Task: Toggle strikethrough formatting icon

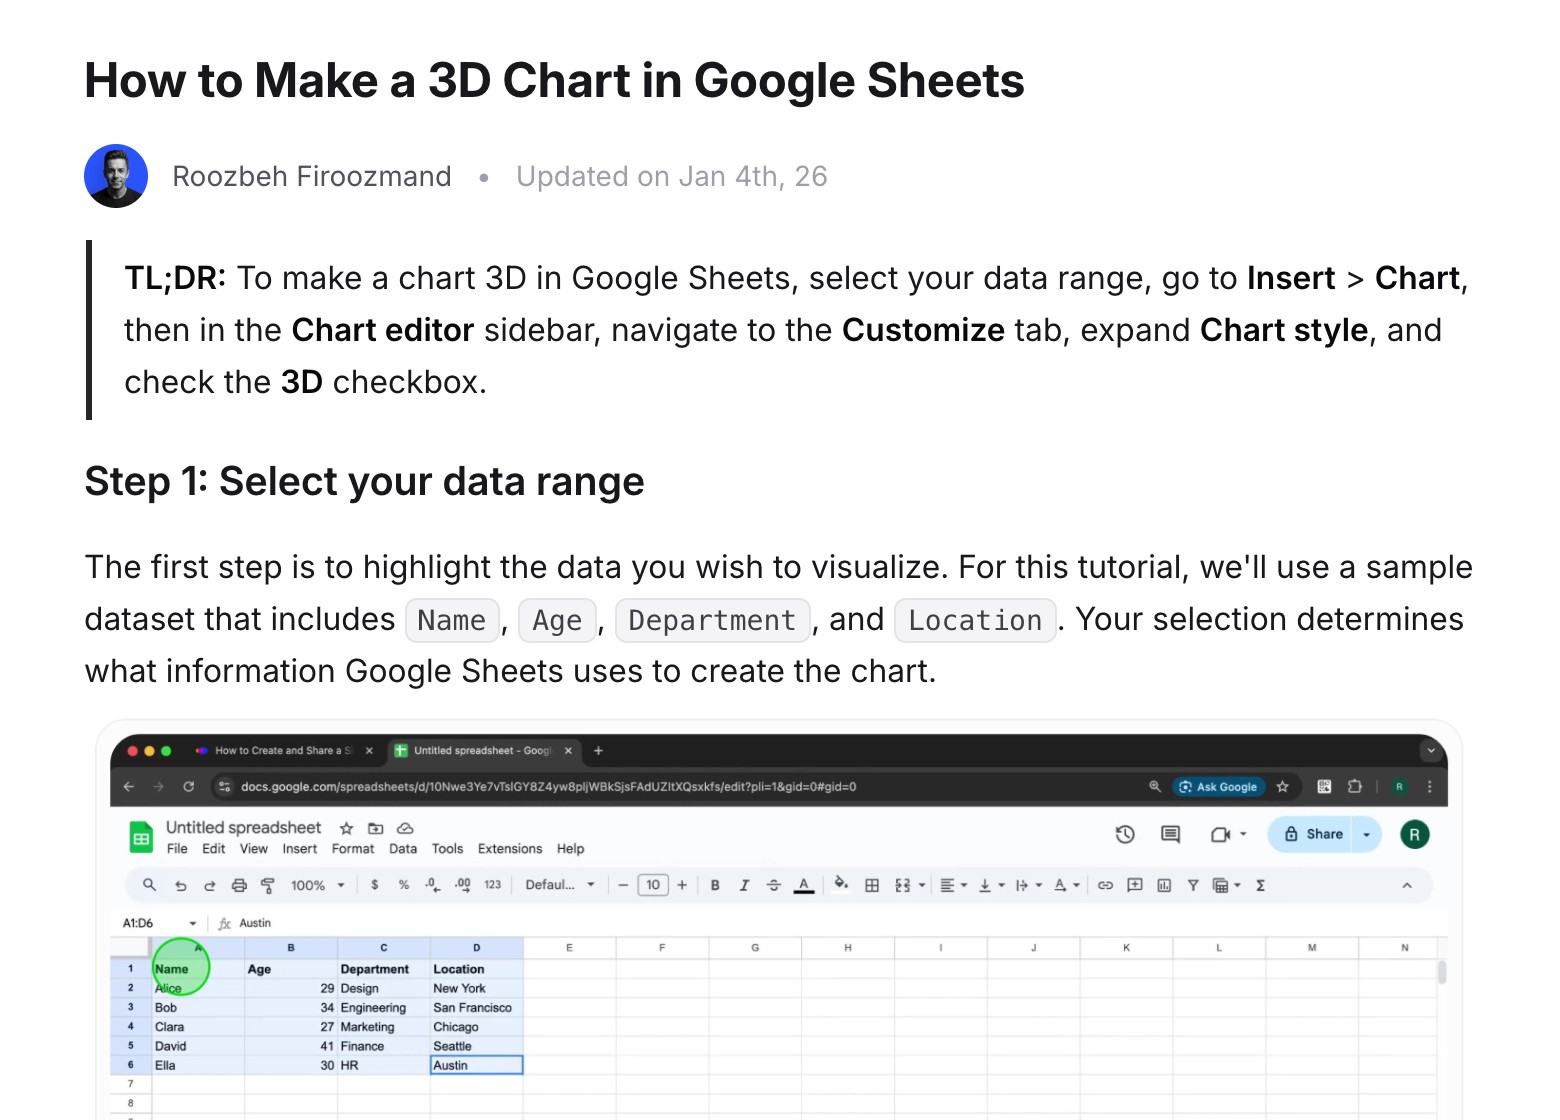Action: pyautogui.click(x=774, y=885)
